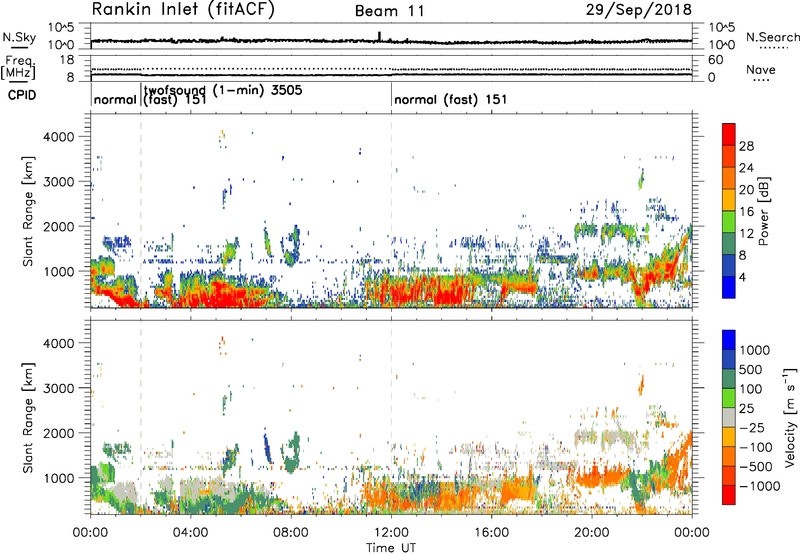Click the '18' frequency axis tick

(x=67, y=60)
